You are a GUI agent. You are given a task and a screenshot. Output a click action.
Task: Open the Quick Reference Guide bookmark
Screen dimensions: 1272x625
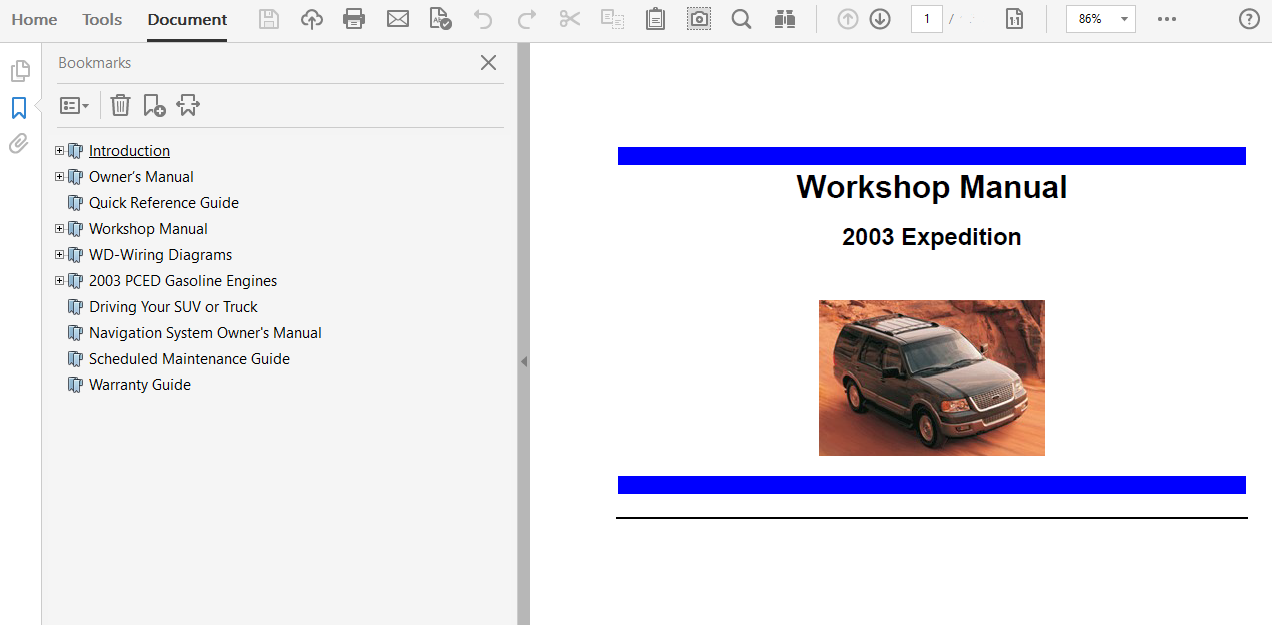[x=163, y=203]
